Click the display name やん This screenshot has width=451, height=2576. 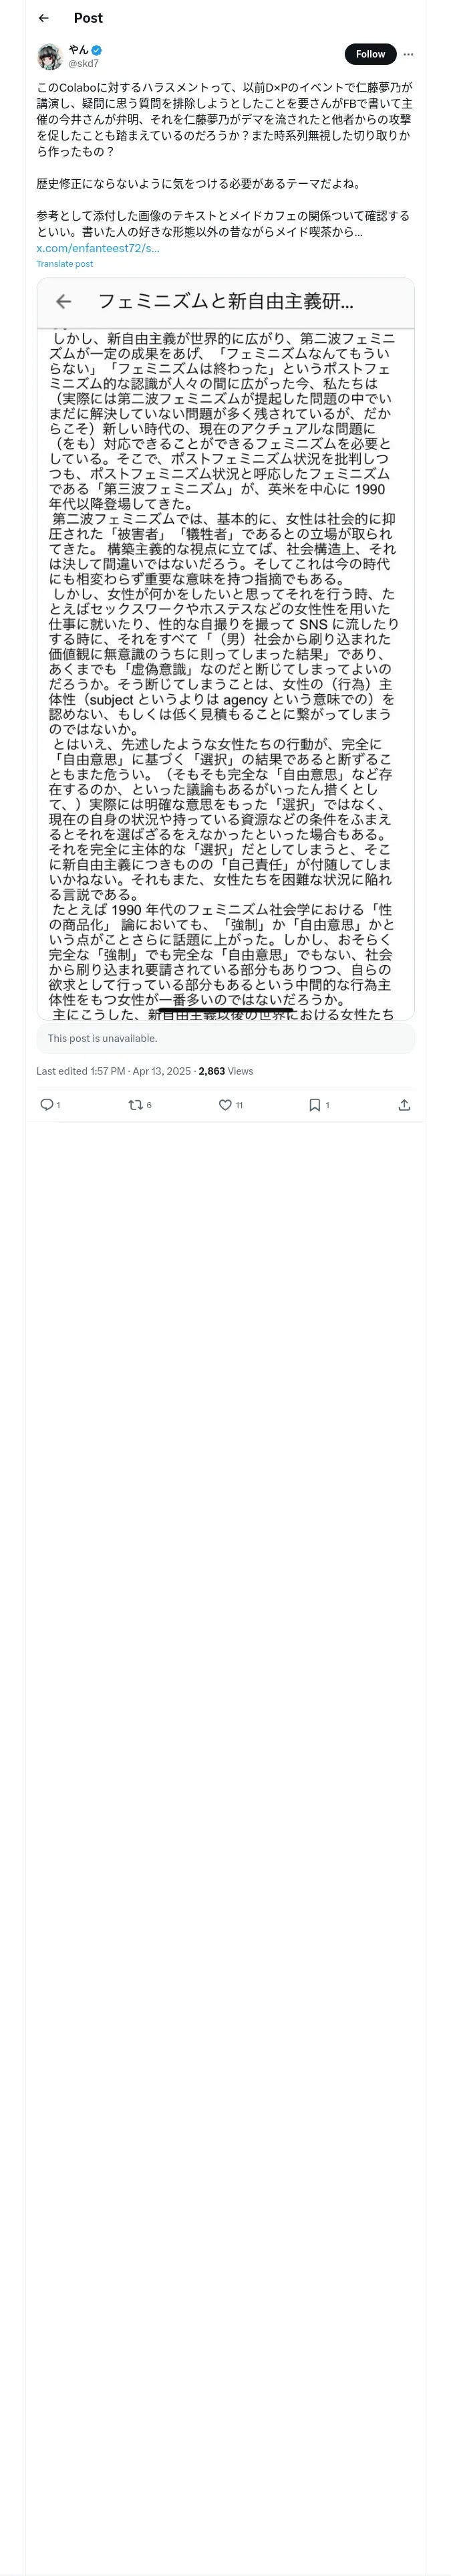tap(78, 49)
